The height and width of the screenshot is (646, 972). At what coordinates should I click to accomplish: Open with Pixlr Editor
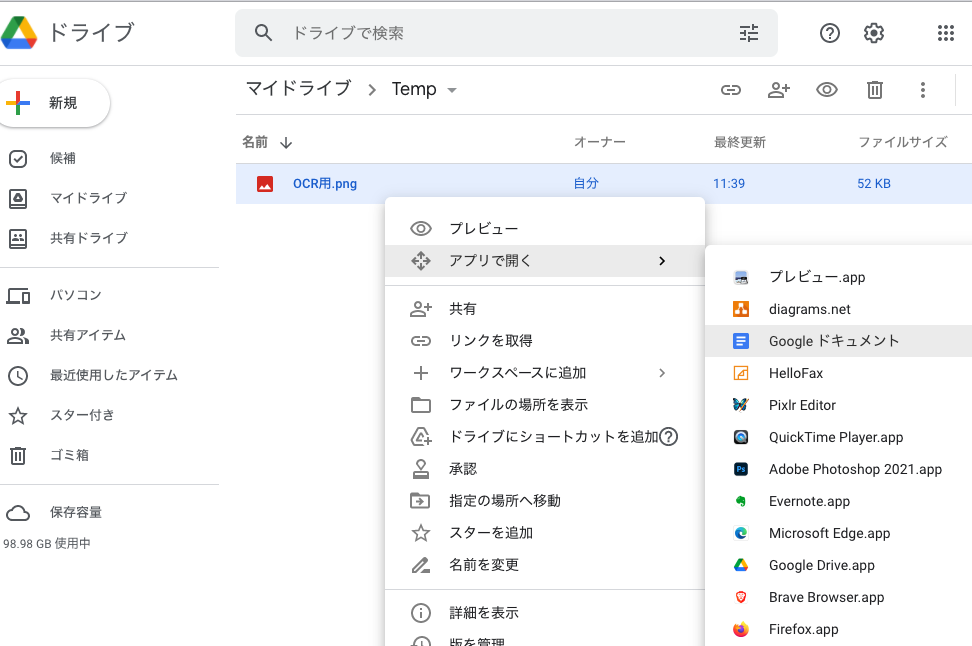pyautogui.click(x=839, y=405)
